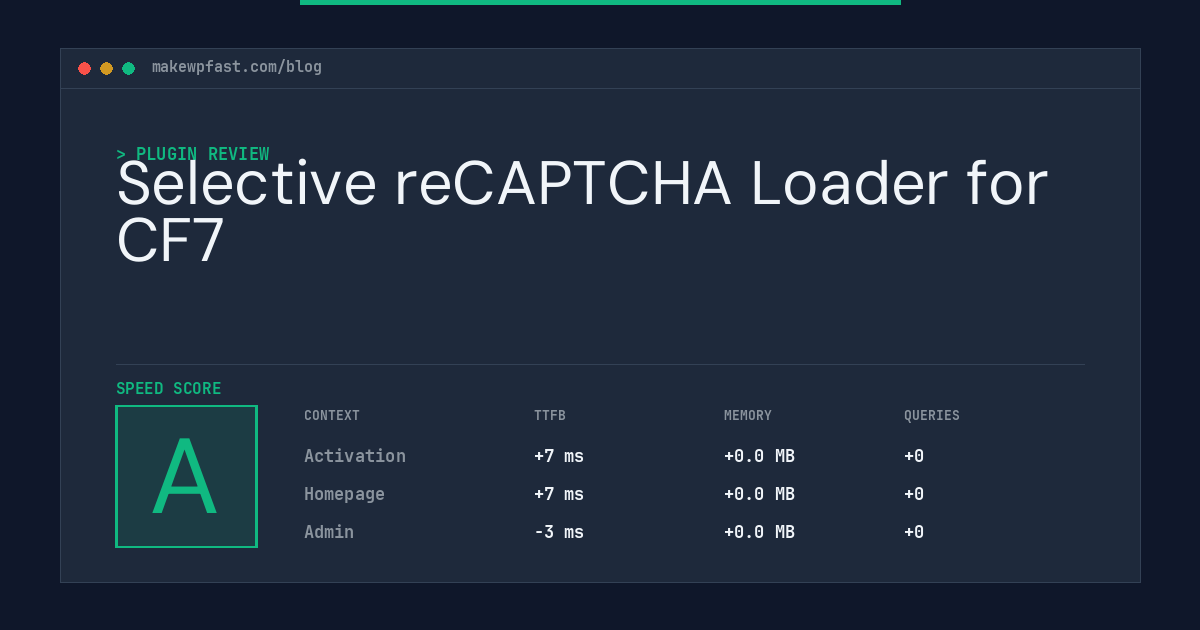Click the SPEED SCORE label
Viewport: 1200px width, 630px height.
pos(169,389)
